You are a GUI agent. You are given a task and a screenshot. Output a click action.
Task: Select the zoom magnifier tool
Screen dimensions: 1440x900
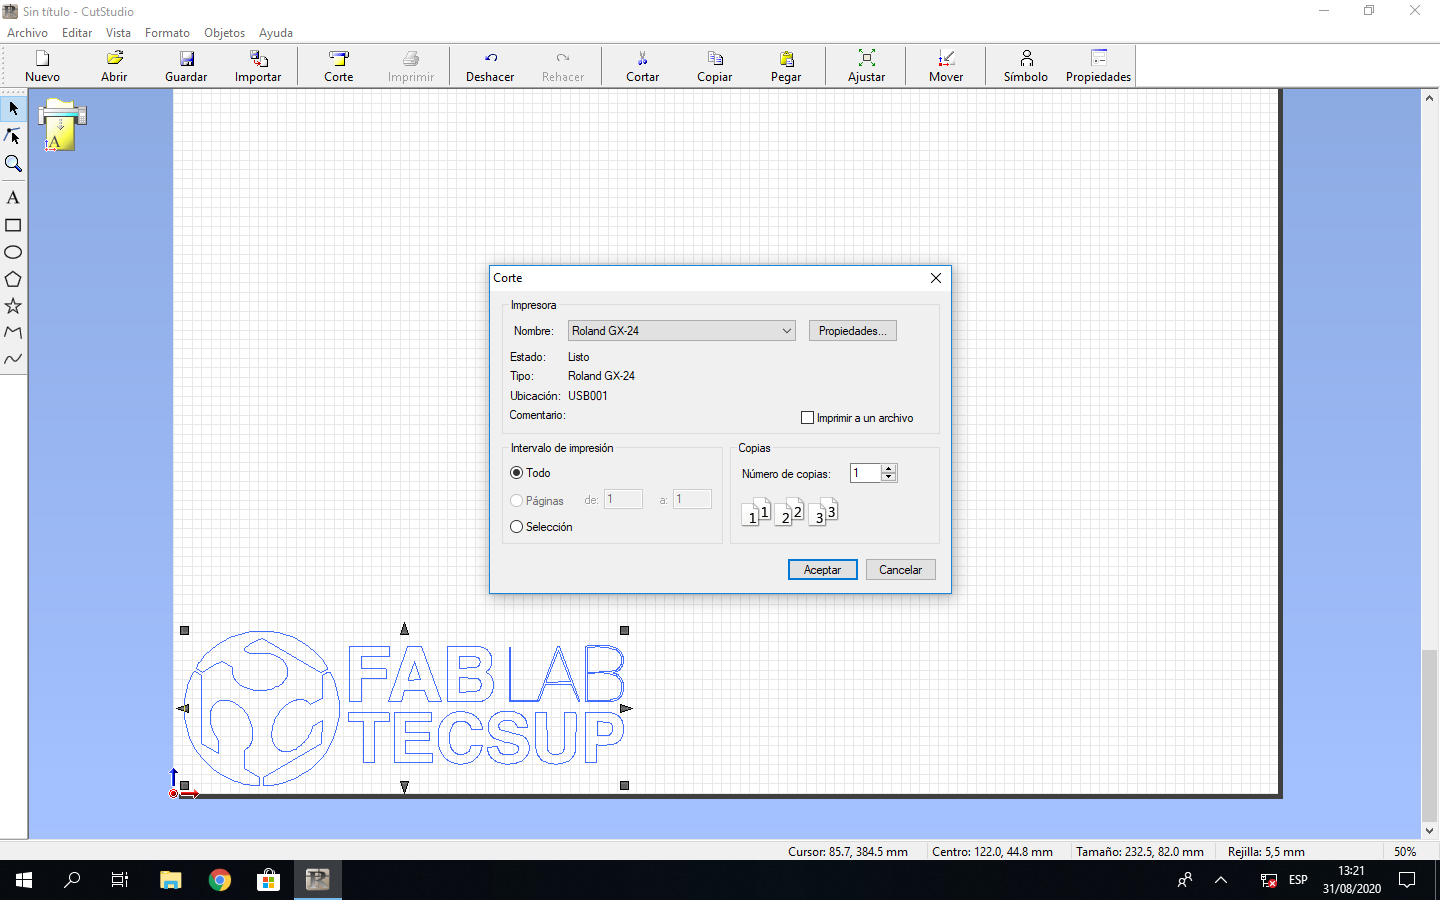[x=13, y=163]
